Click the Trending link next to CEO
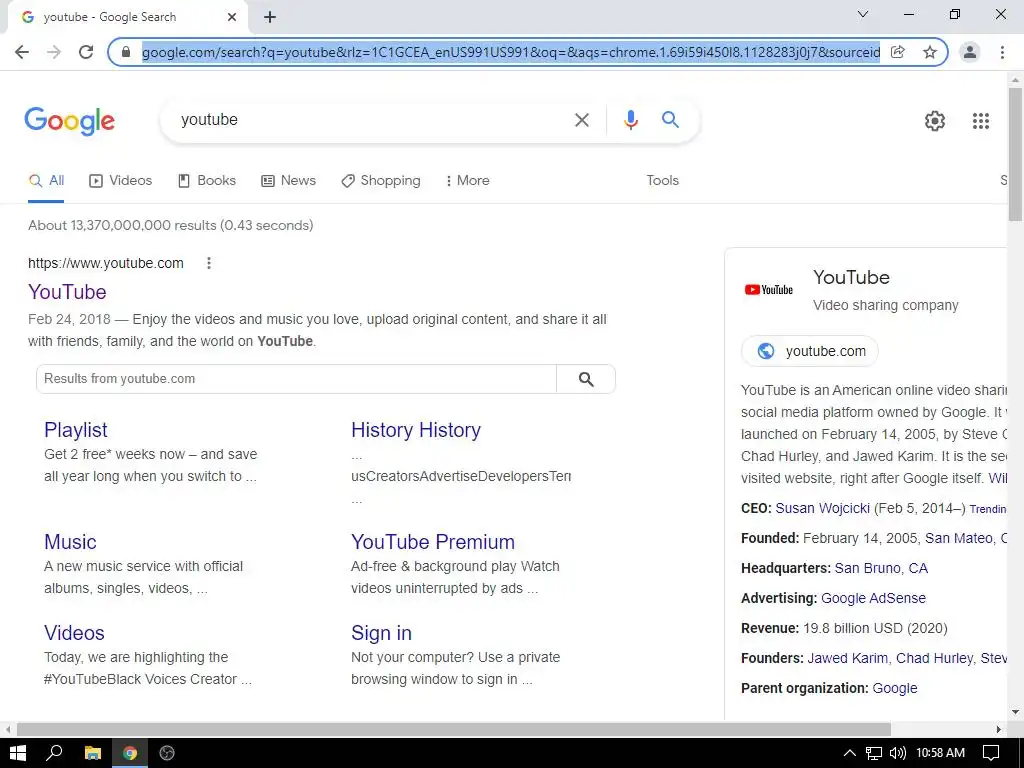1024x768 pixels. point(988,509)
